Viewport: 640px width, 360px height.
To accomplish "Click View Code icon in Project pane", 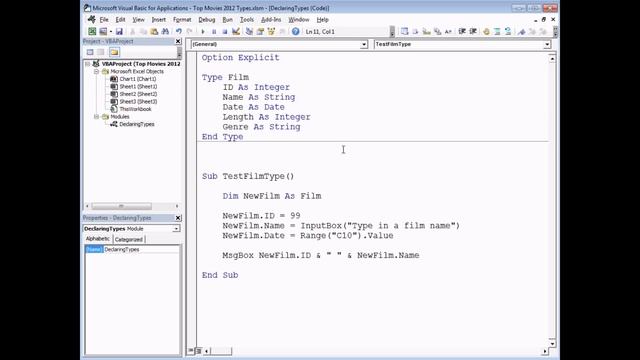I will coord(90,52).
